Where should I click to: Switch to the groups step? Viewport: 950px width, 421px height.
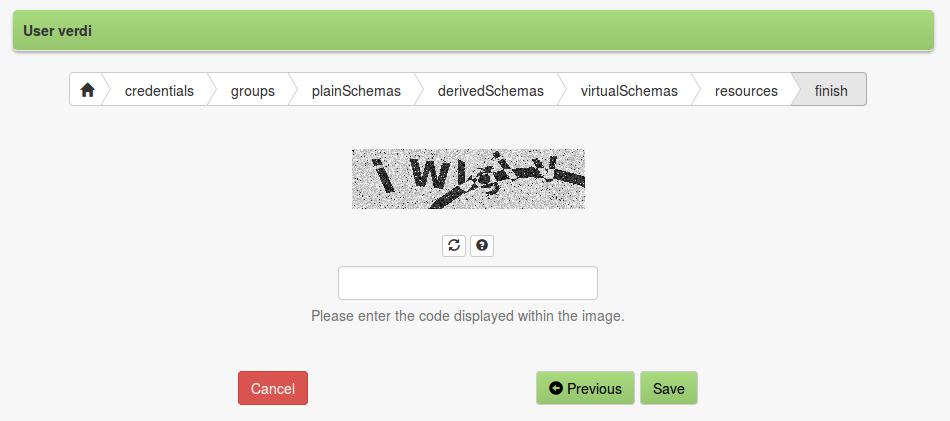point(253,91)
